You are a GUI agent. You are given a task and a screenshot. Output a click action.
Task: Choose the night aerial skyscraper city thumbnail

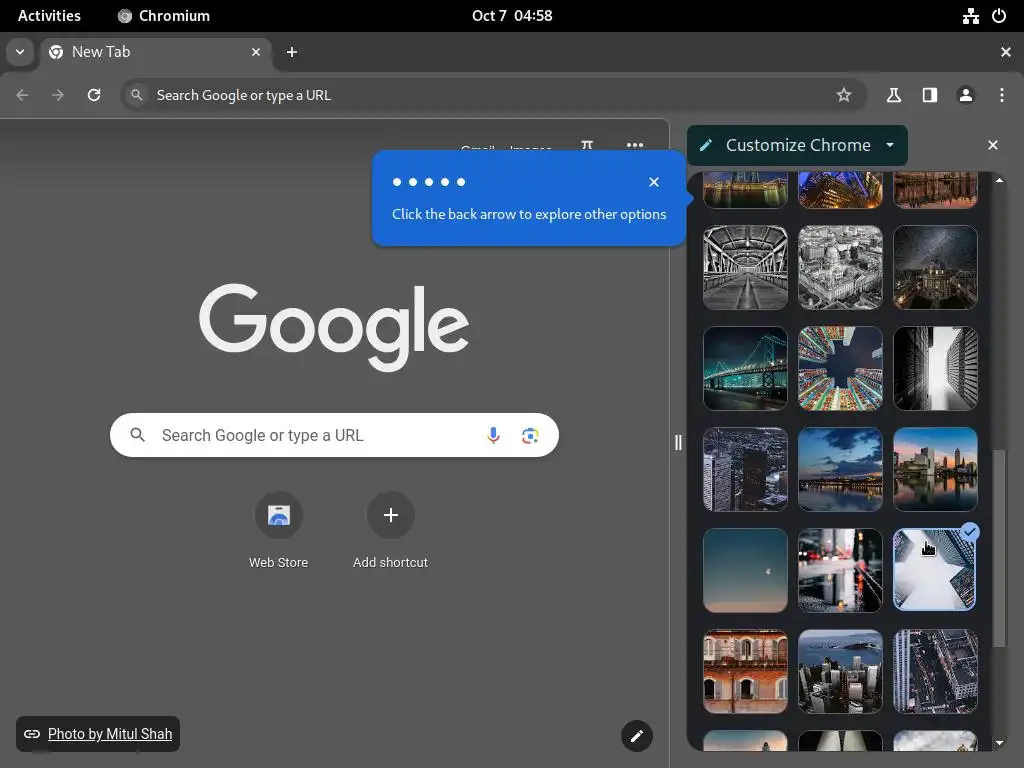(745, 469)
